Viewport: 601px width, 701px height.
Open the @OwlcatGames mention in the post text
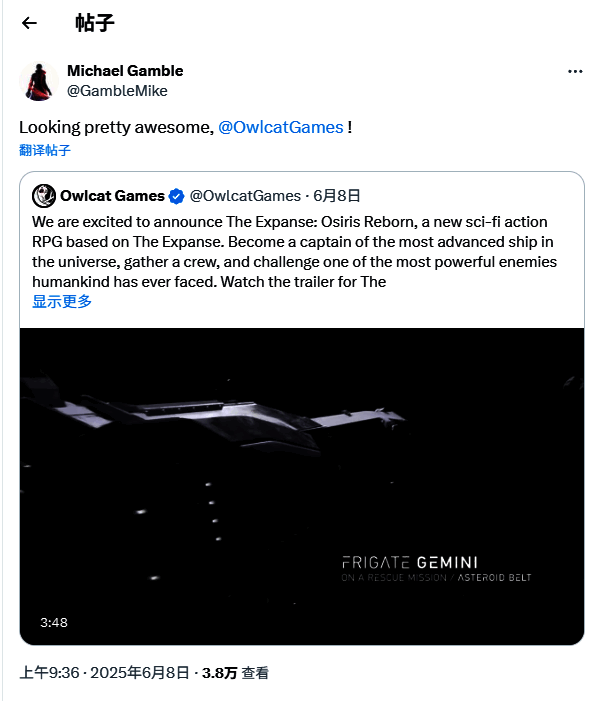[280, 128]
